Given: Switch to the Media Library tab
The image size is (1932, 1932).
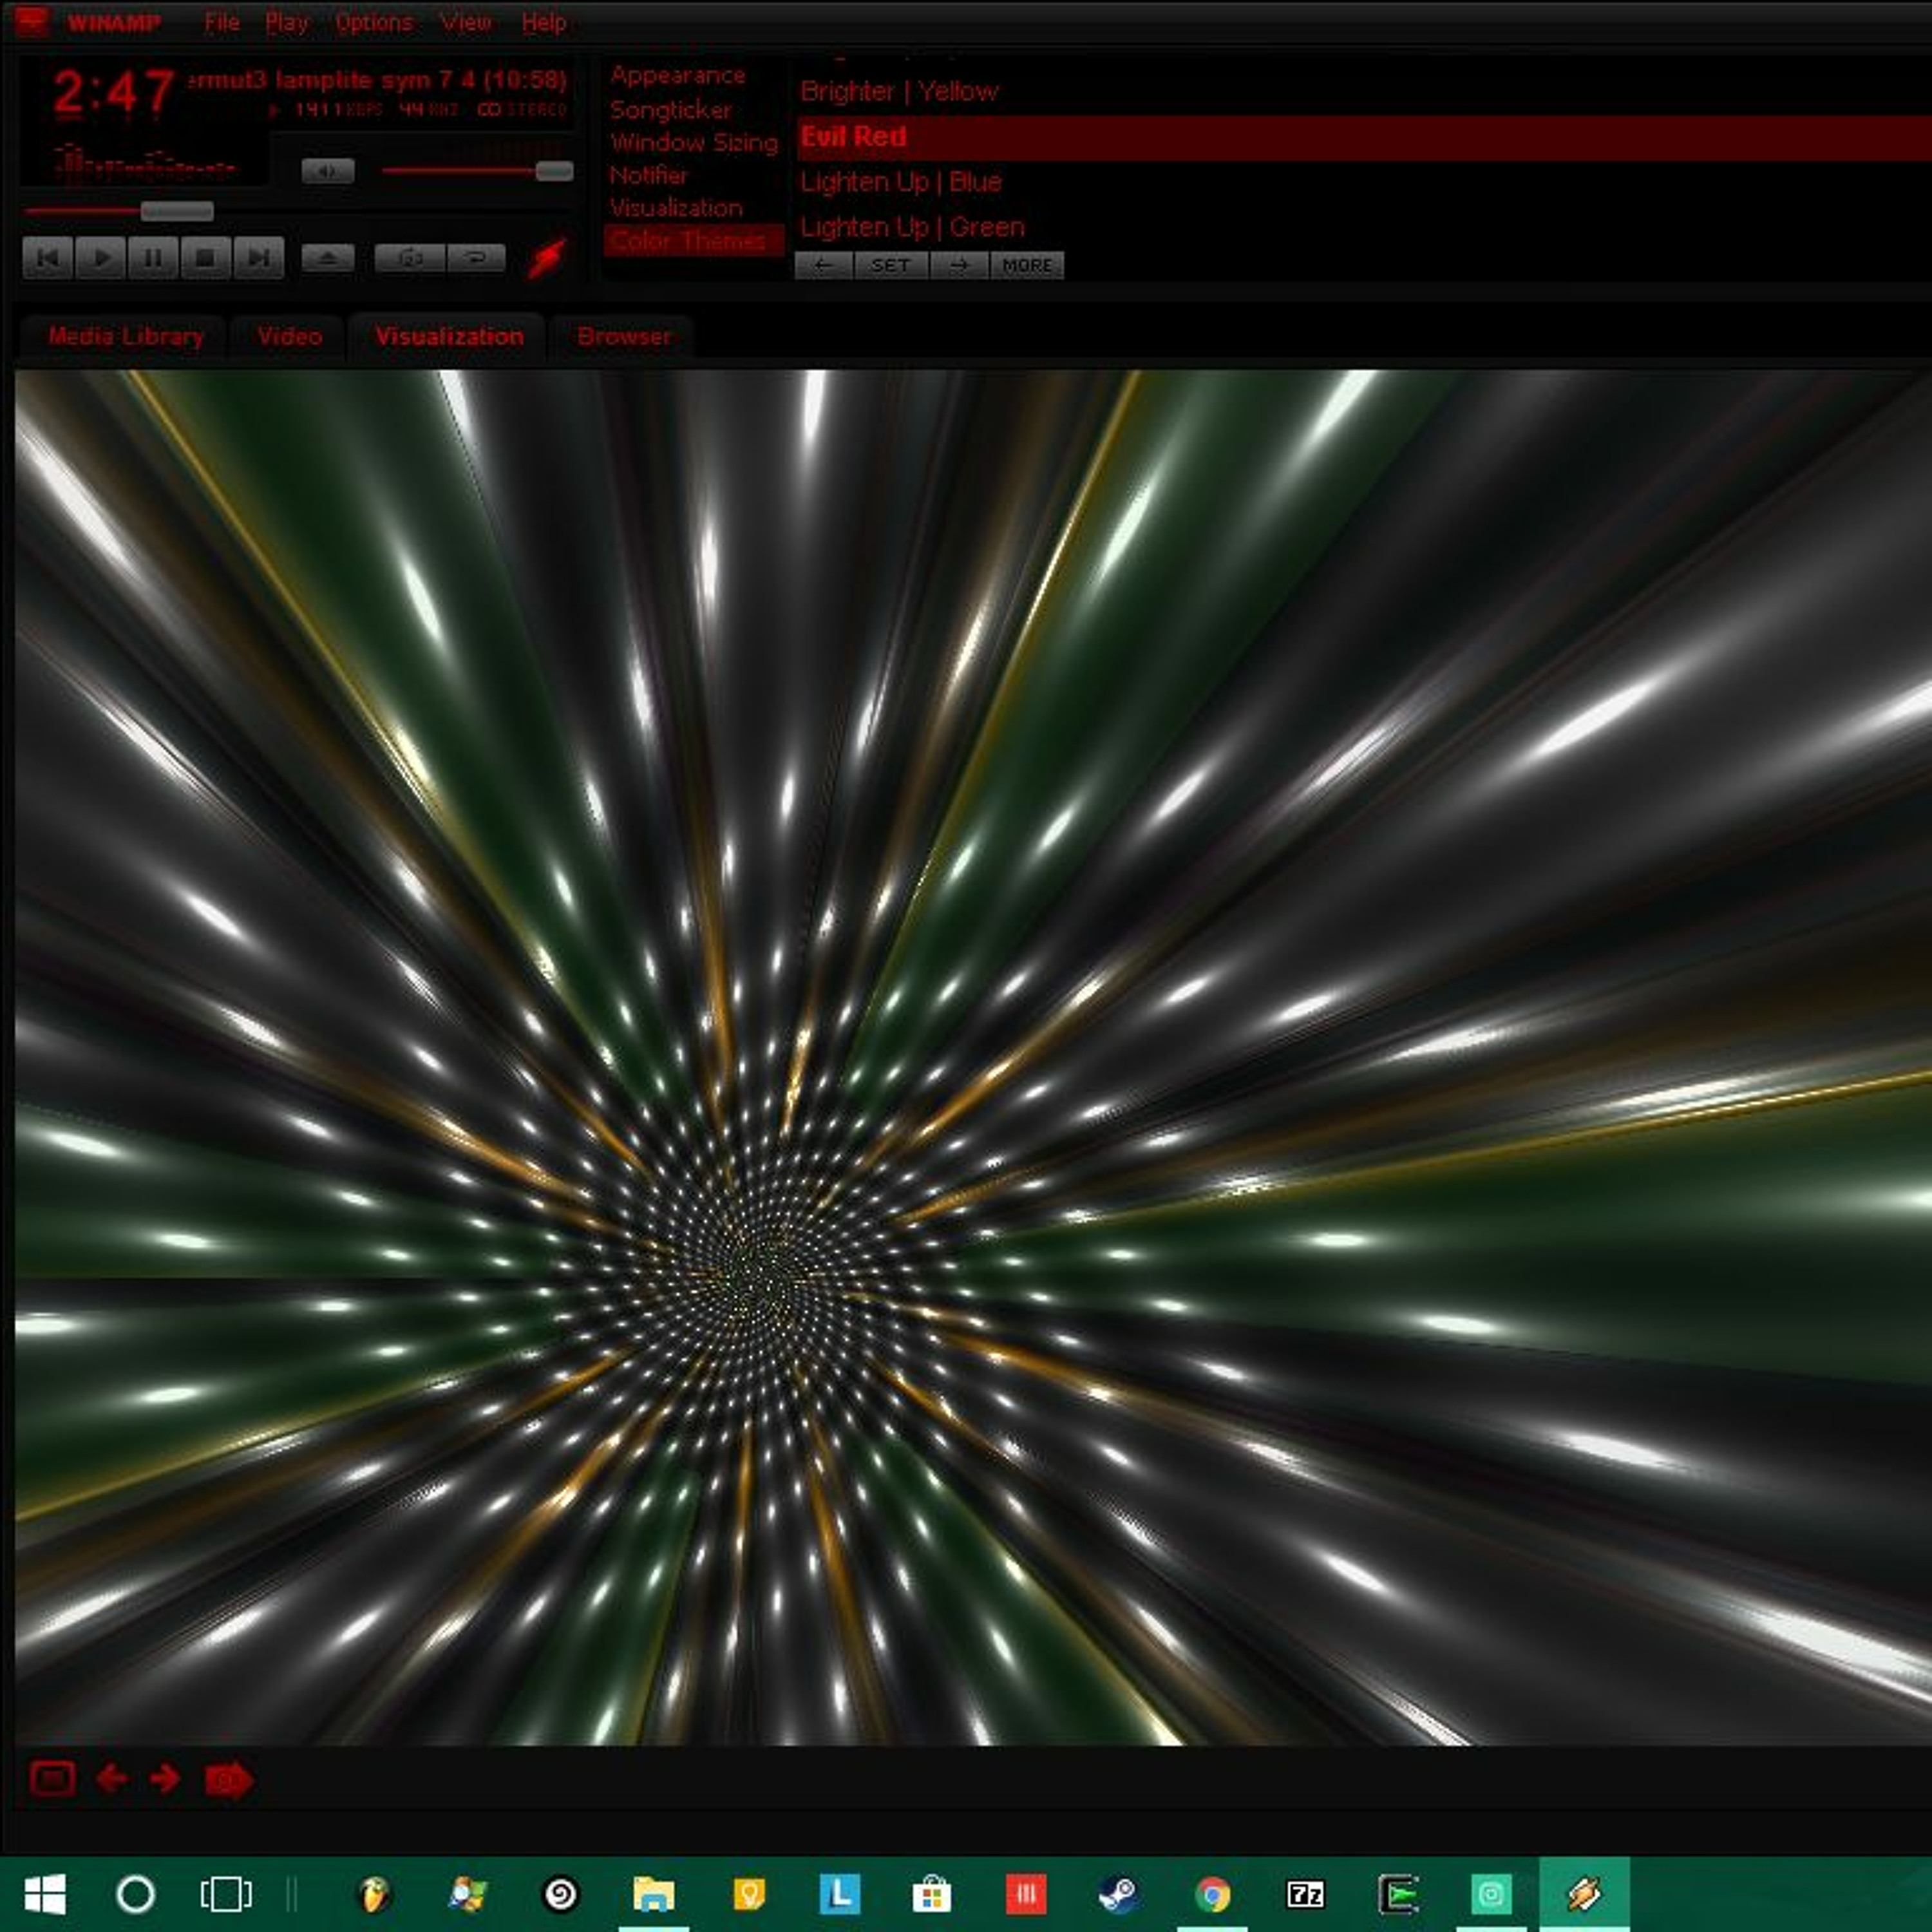Looking at the screenshot, I should (x=125, y=336).
